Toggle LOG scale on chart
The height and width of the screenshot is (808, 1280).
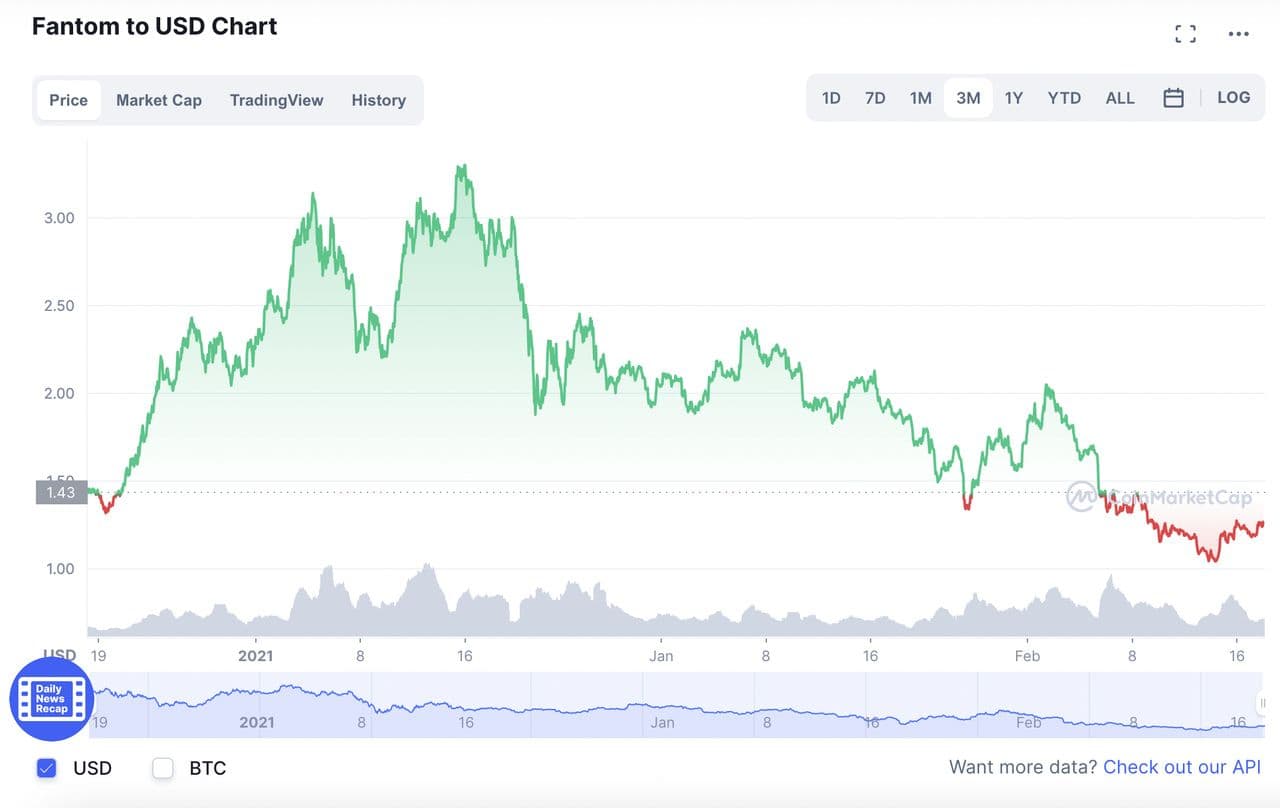1233,98
